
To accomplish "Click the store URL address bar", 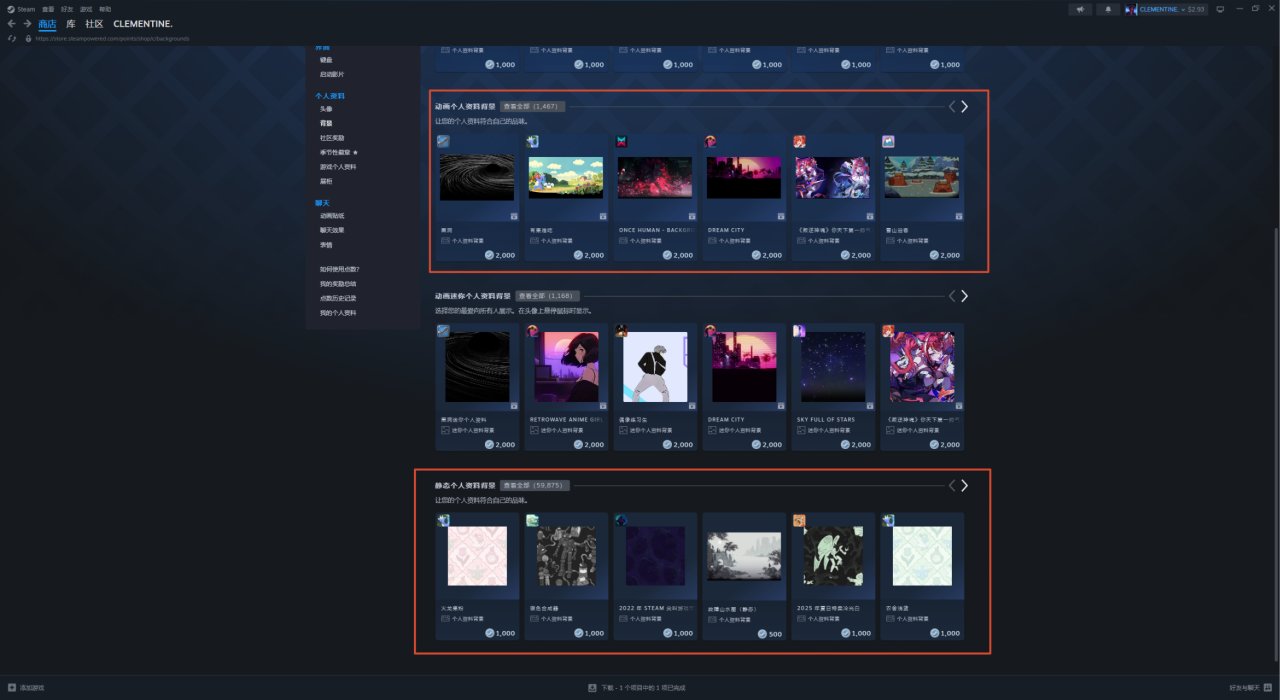I will [112, 38].
